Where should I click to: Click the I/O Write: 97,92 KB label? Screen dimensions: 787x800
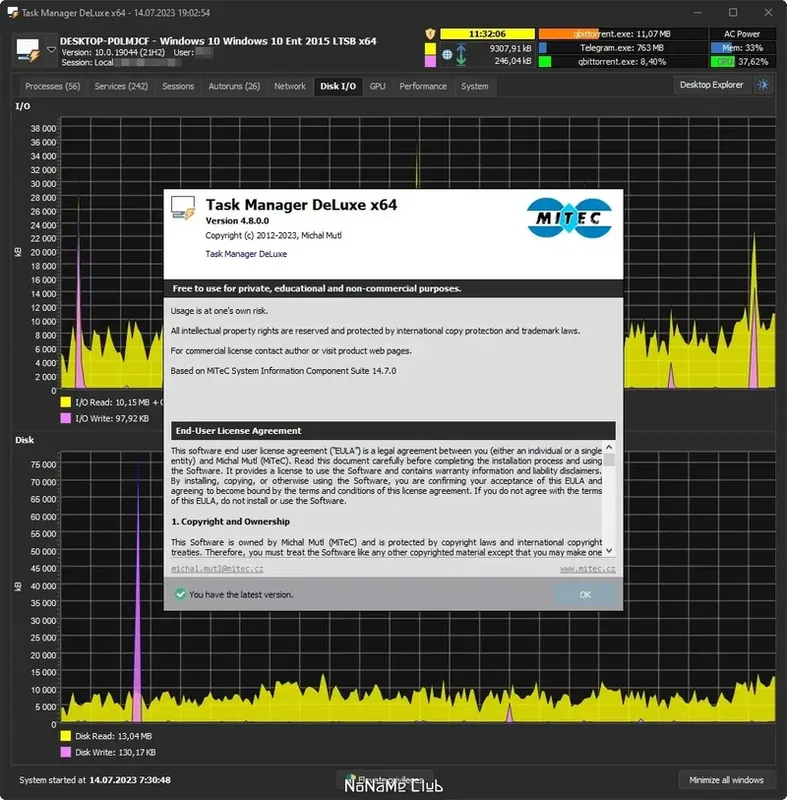(x=112, y=418)
